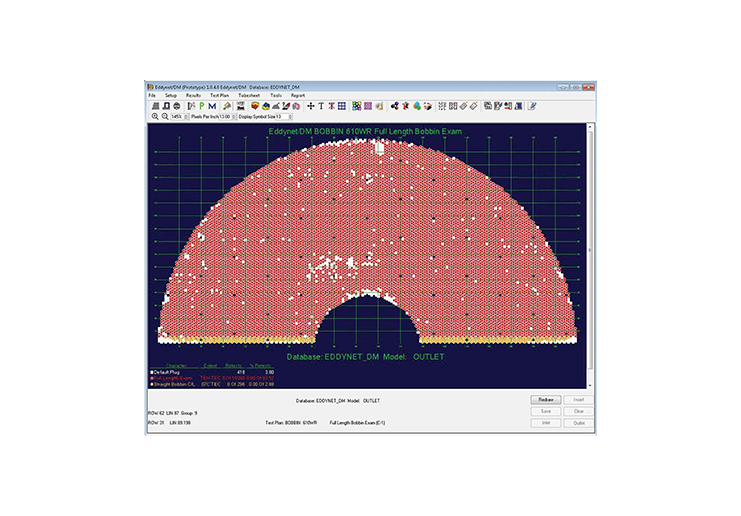741x516 pixels.
Task: Select the blue M toolbar icon
Action: pos(212,106)
